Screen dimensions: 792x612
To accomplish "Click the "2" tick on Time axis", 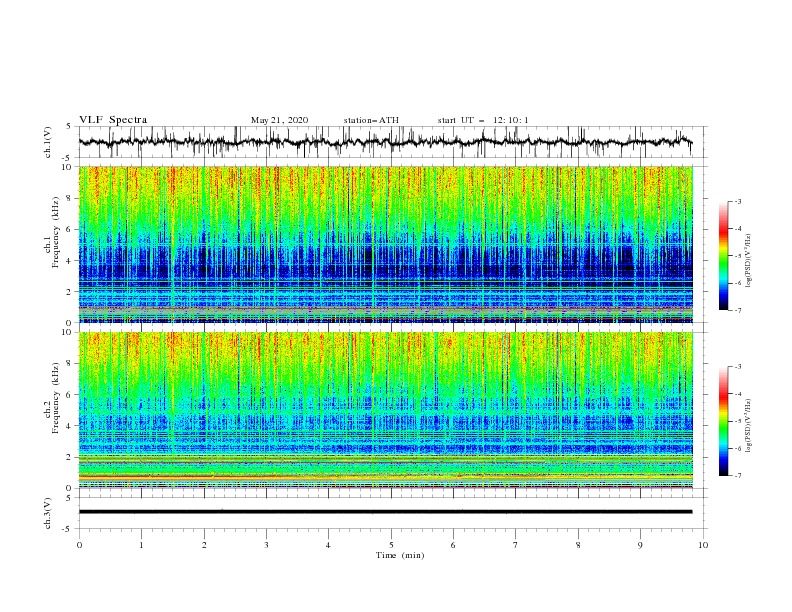I will (x=204, y=545).
